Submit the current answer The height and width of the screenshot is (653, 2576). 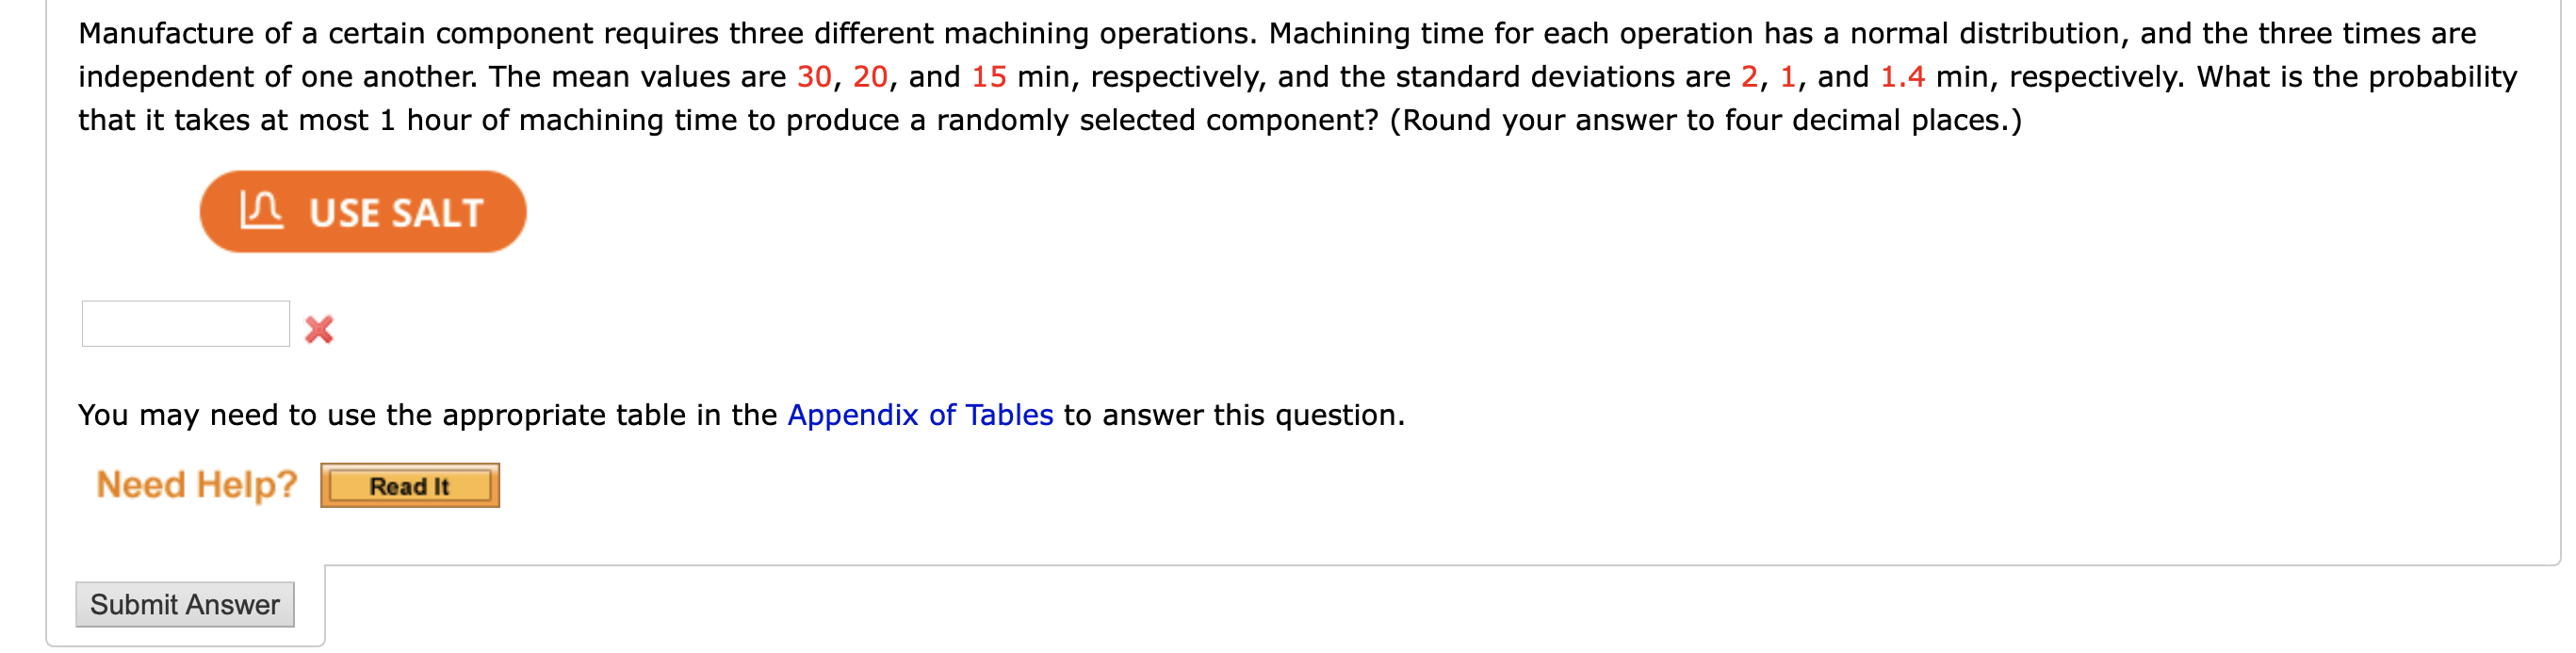(185, 603)
